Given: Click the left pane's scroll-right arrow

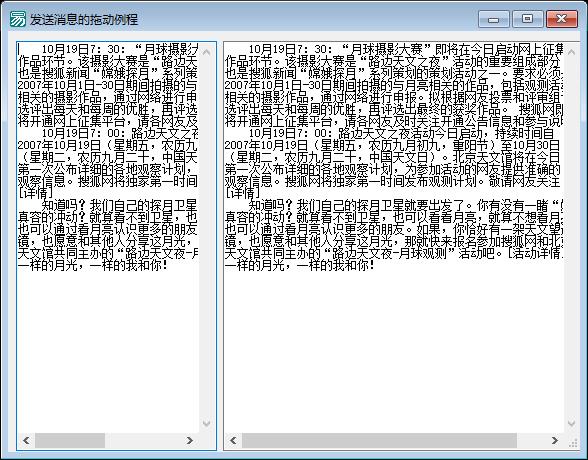Looking at the screenshot, I should coord(190,440).
